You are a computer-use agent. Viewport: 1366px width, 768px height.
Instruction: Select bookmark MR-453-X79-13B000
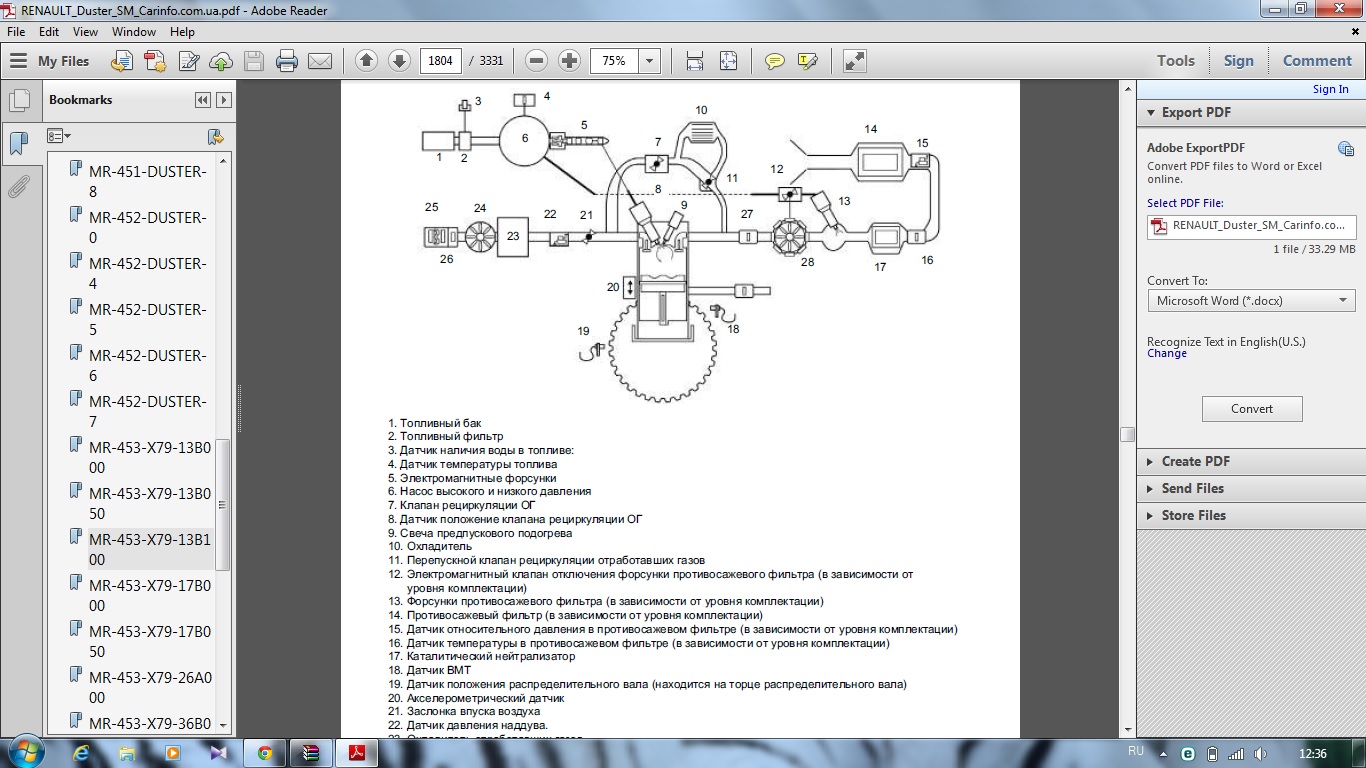[x=150, y=457]
